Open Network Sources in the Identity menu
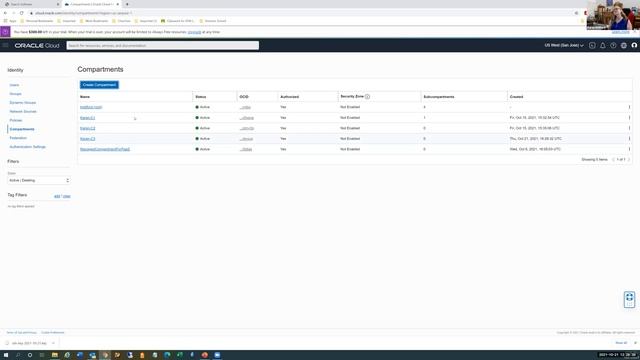Viewport: 640px width, 360px height. pyautogui.click(x=23, y=111)
